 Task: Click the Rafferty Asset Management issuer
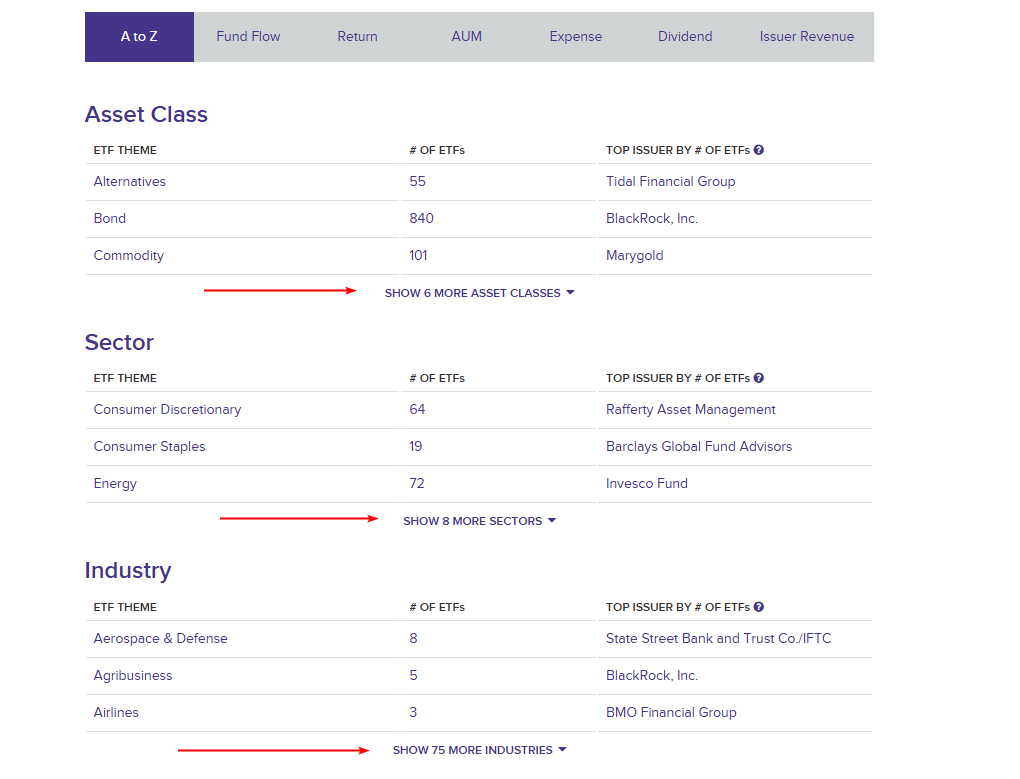pos(691,410)
